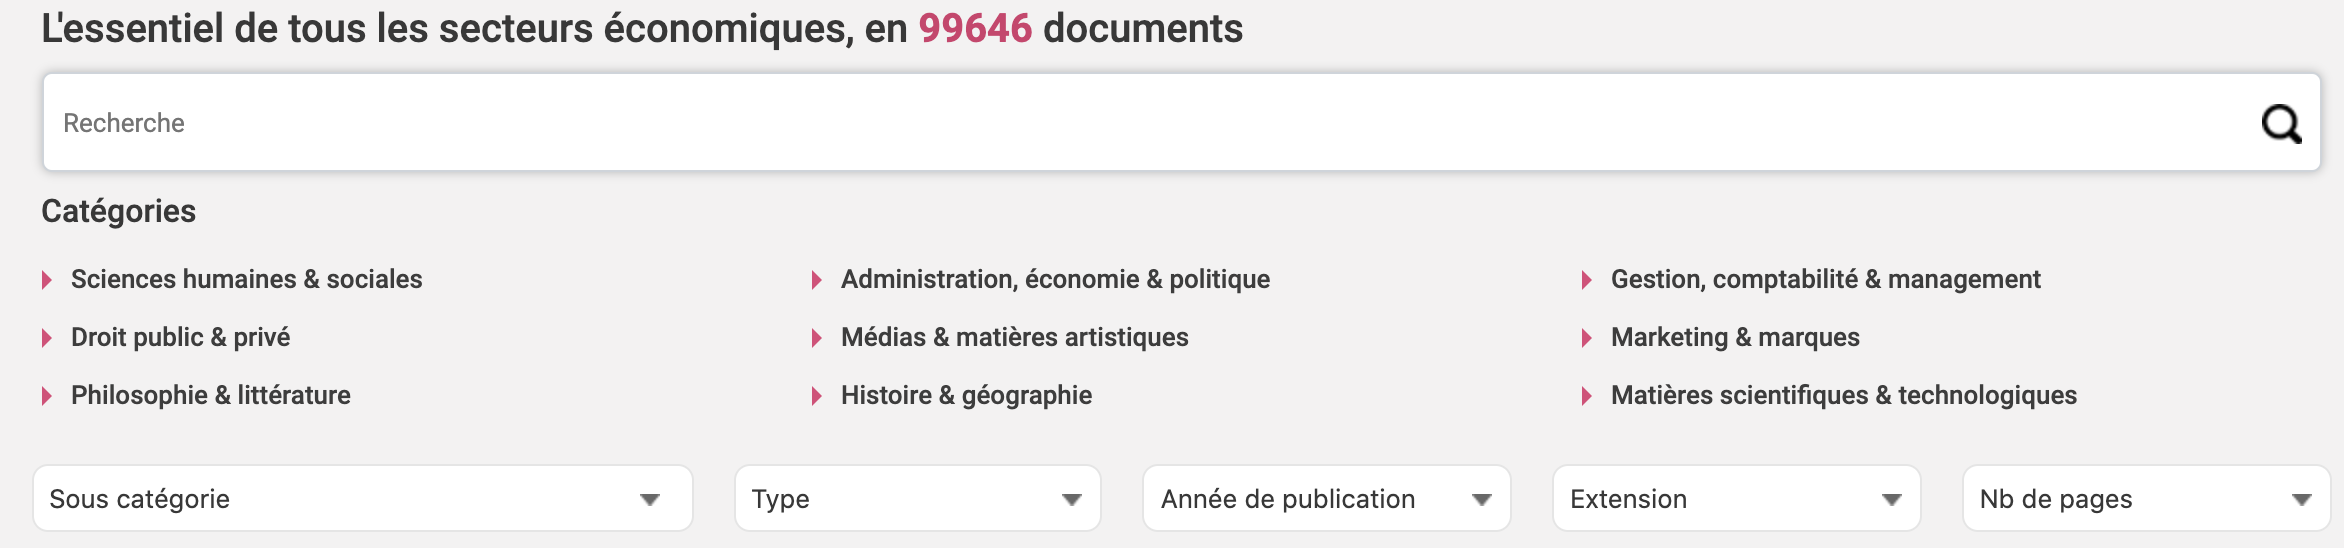Expand Année de publication dropdown

1326,498
